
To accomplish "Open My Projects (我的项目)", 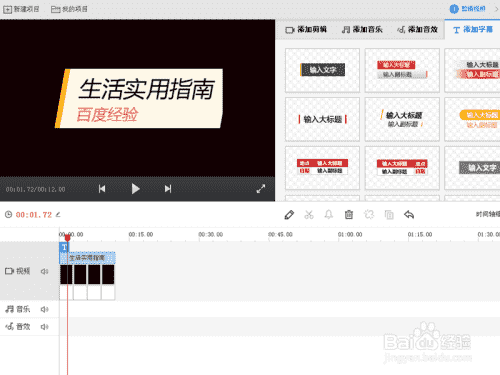I will [69, 9].
